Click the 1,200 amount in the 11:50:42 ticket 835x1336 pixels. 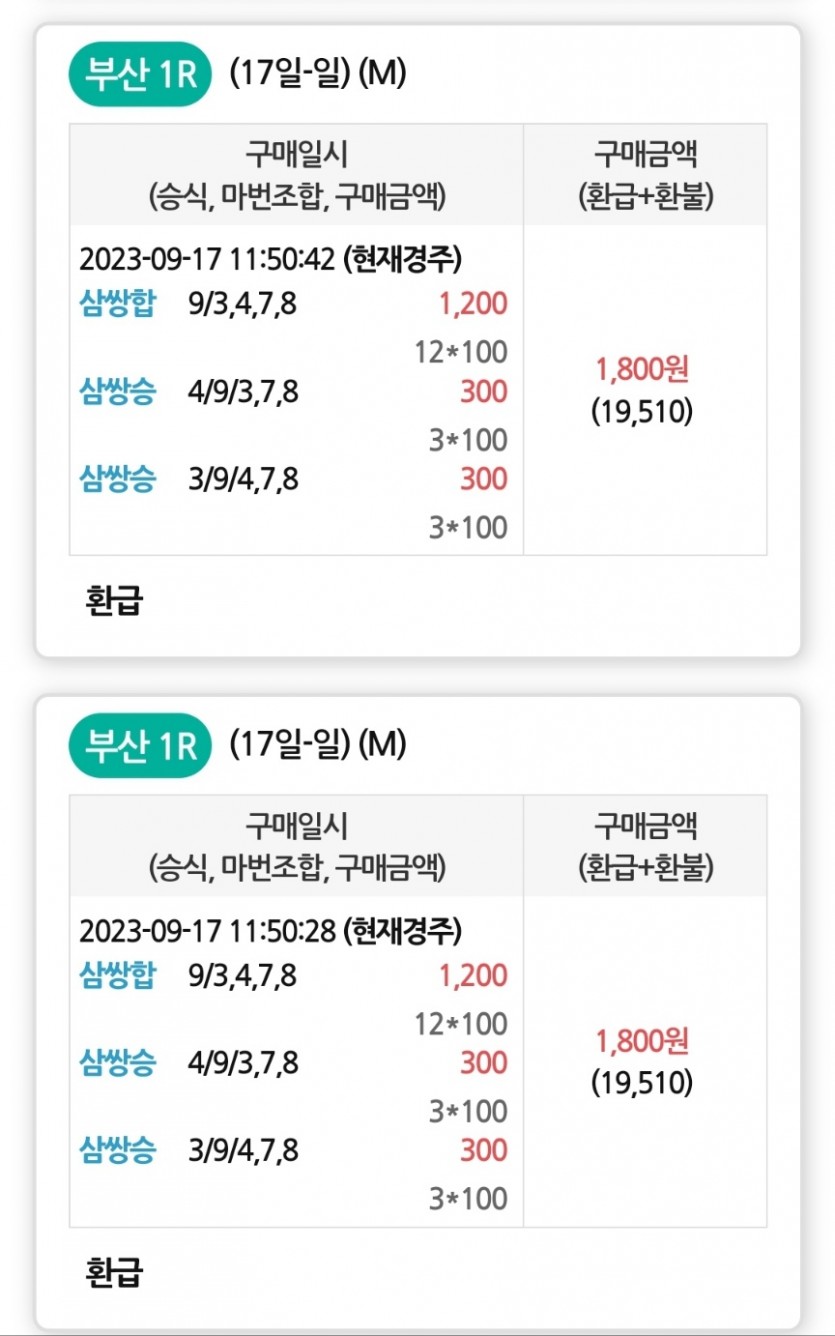click(x=474, y=304)
